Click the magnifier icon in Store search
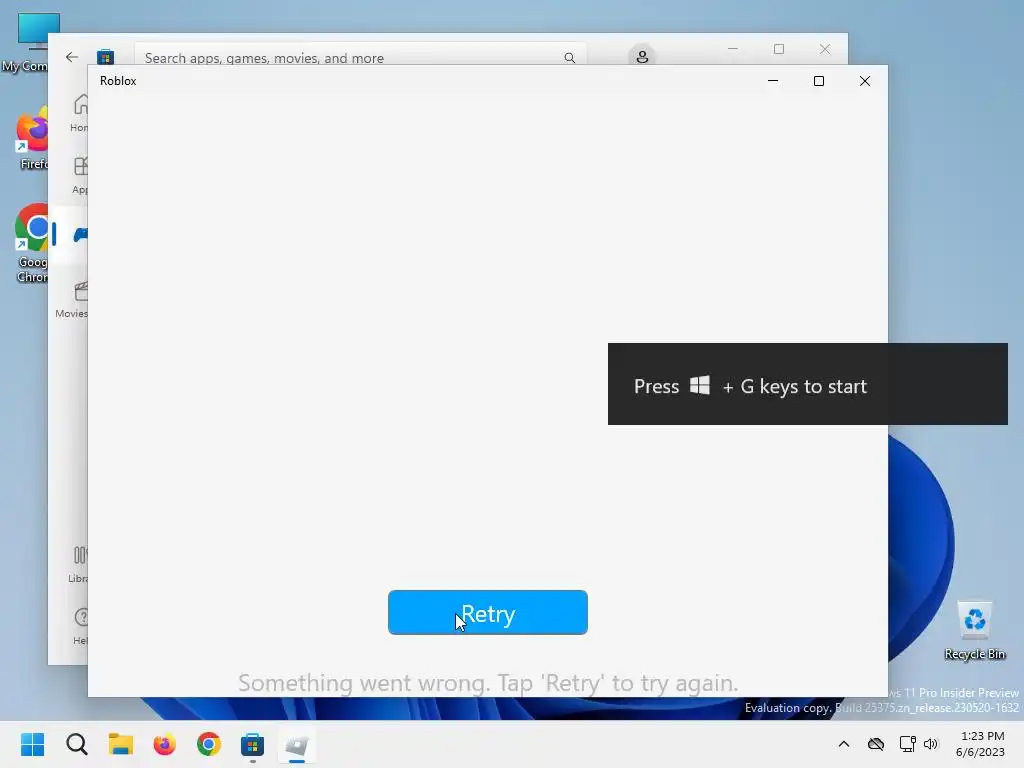This screenshot has height=768, width=1024. [569, 57]
